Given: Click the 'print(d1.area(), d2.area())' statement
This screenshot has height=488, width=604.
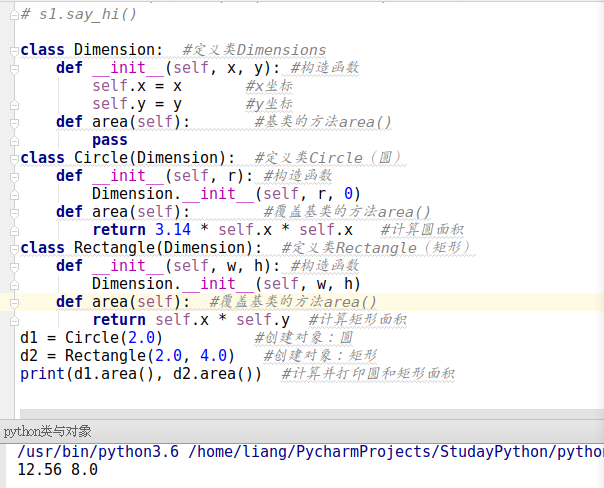Looking at the screenshot, I should [x=141, y=374].
